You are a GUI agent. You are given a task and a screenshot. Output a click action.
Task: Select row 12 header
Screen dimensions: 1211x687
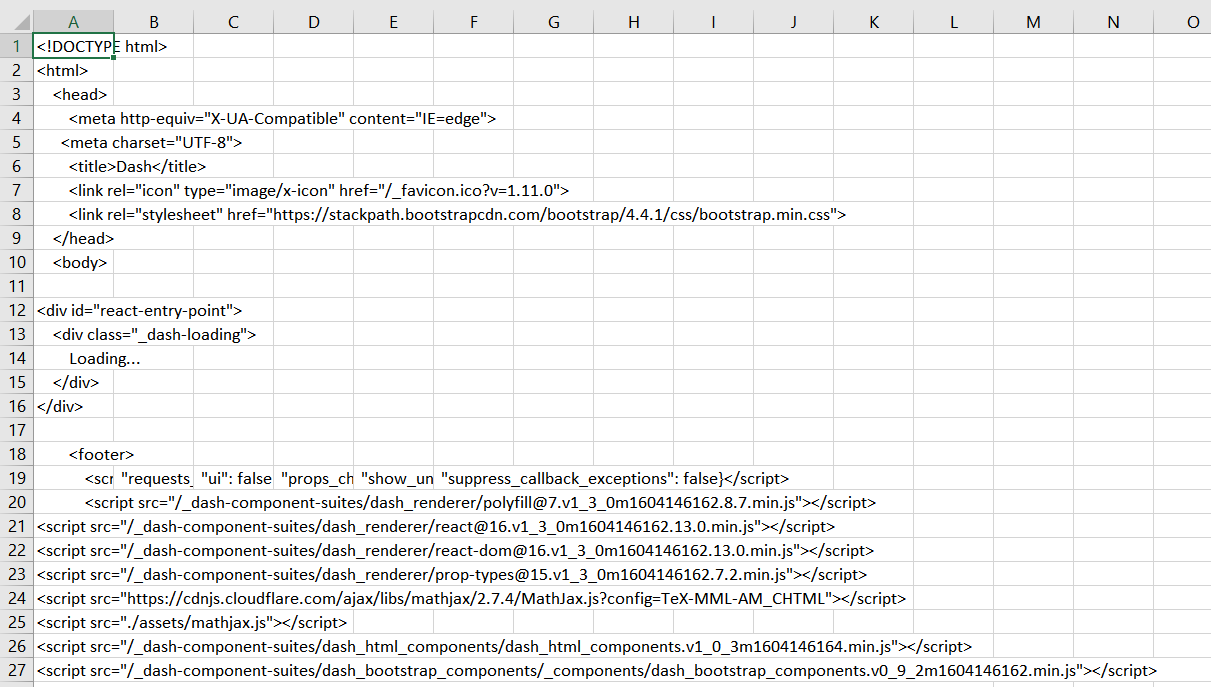(17, 310)
